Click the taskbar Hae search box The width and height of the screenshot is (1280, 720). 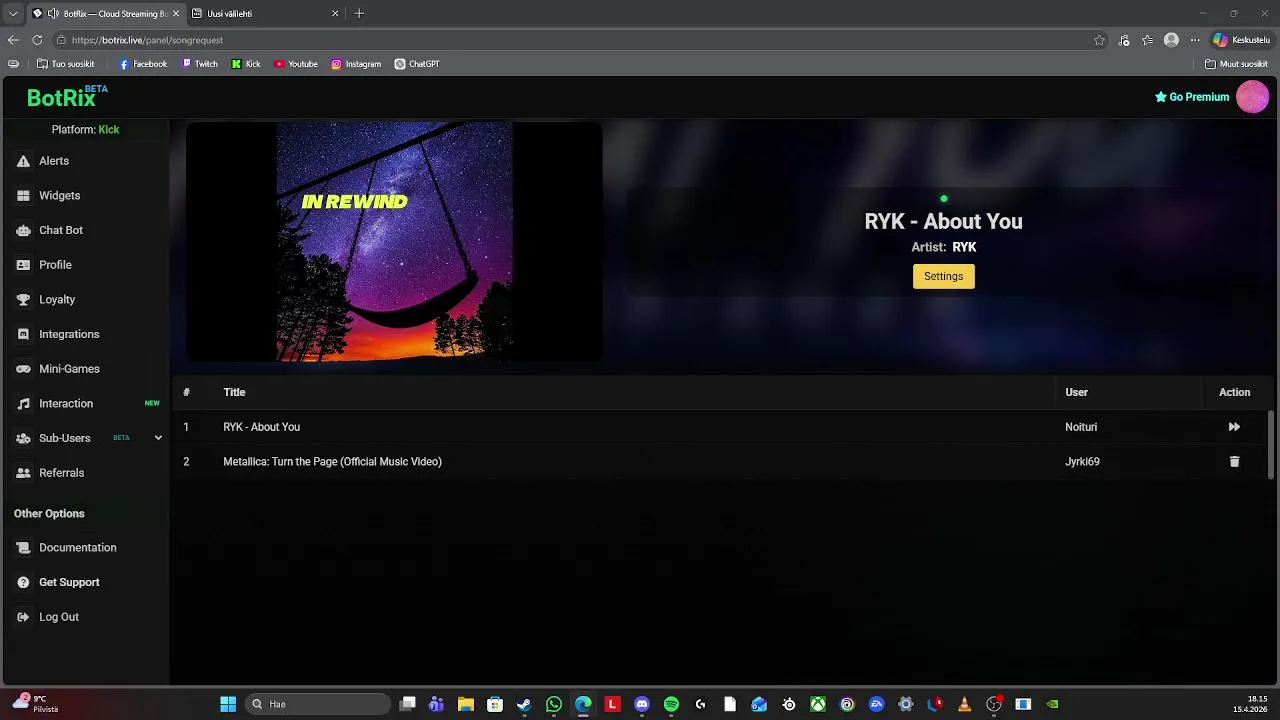pyautogui.click(x=318, y=705)
